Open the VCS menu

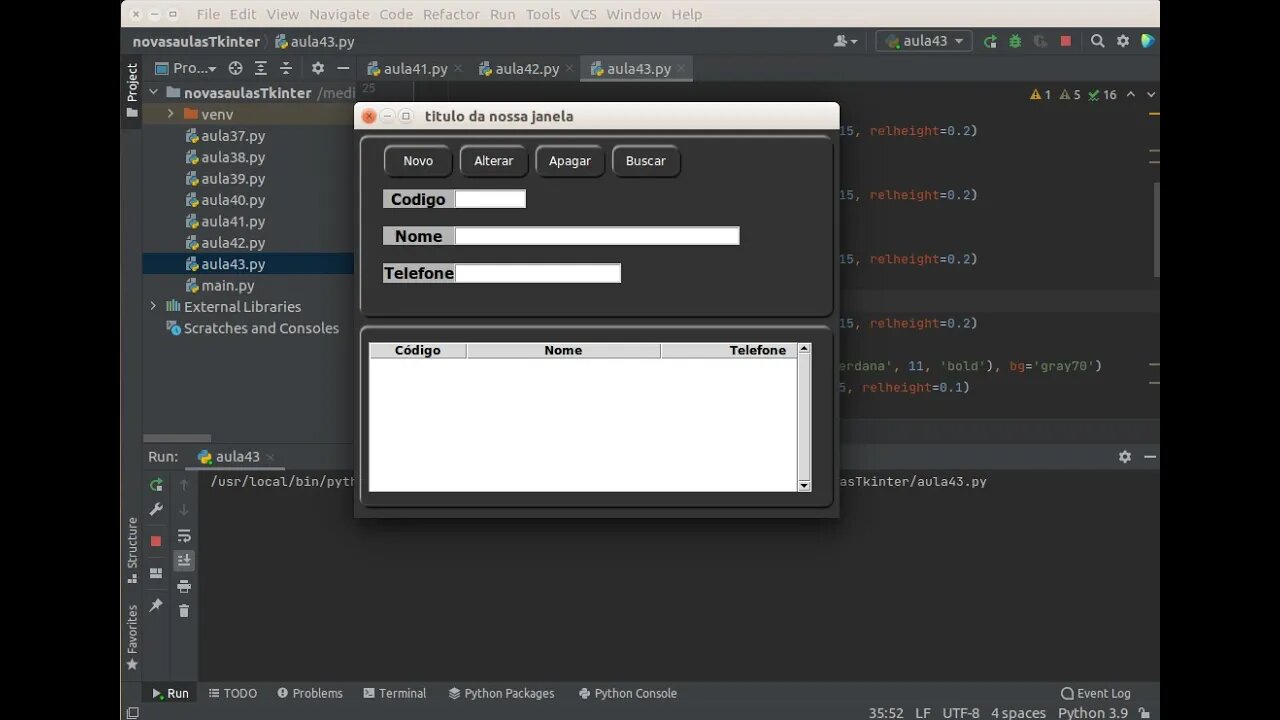pos(583,14)
